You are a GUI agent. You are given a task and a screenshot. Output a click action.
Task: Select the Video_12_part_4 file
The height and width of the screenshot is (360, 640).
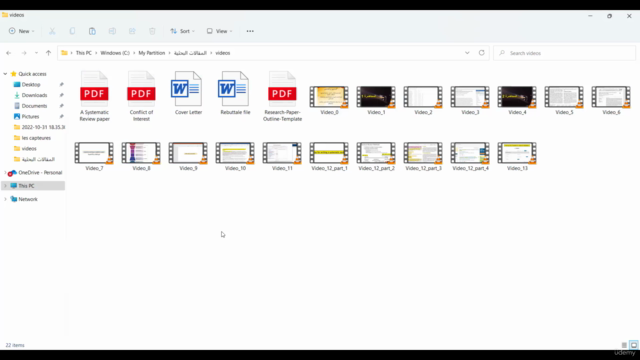(x=470, y=156)
